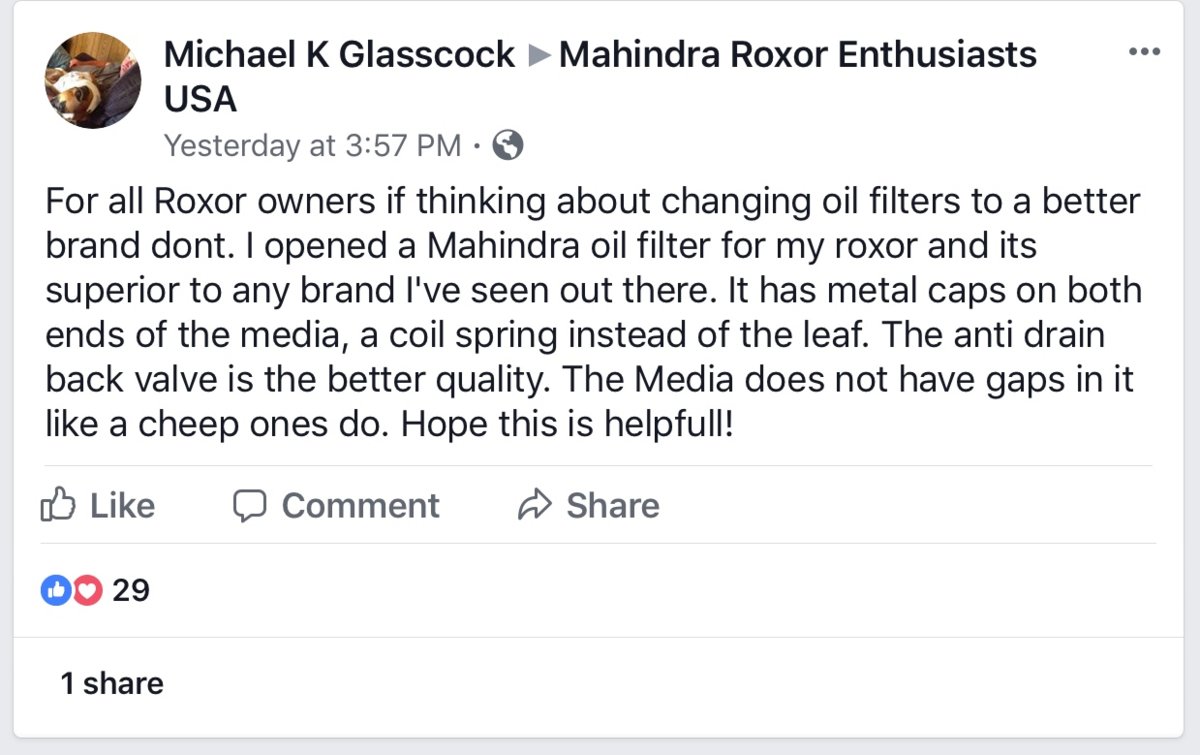Click the speech bubble Comment icon
Screen dimensions: 1200x755
coord(248,505)
